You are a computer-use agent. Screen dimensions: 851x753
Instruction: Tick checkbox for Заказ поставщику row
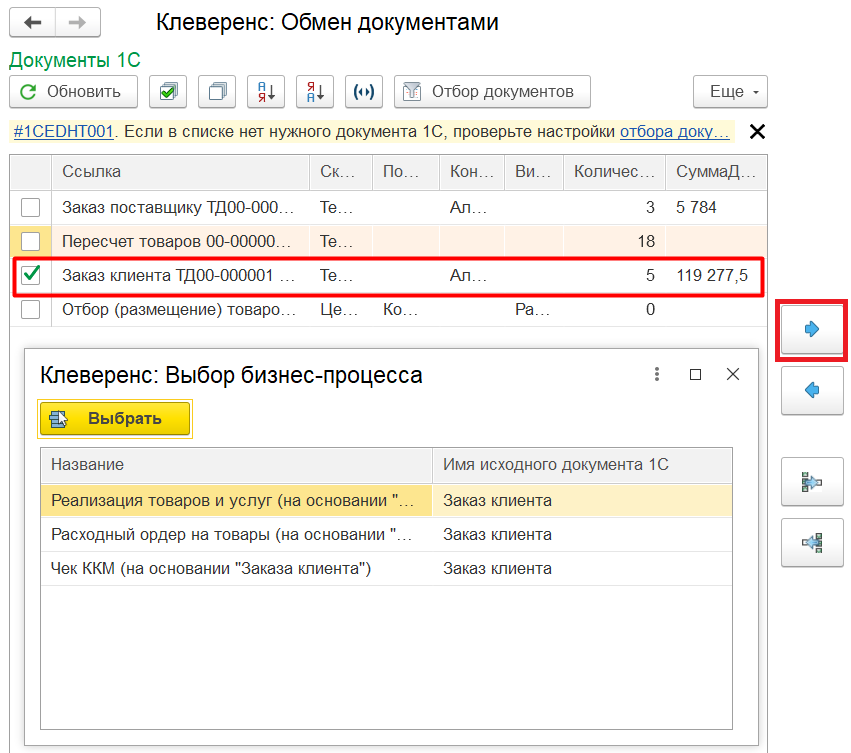click(30, 207)
